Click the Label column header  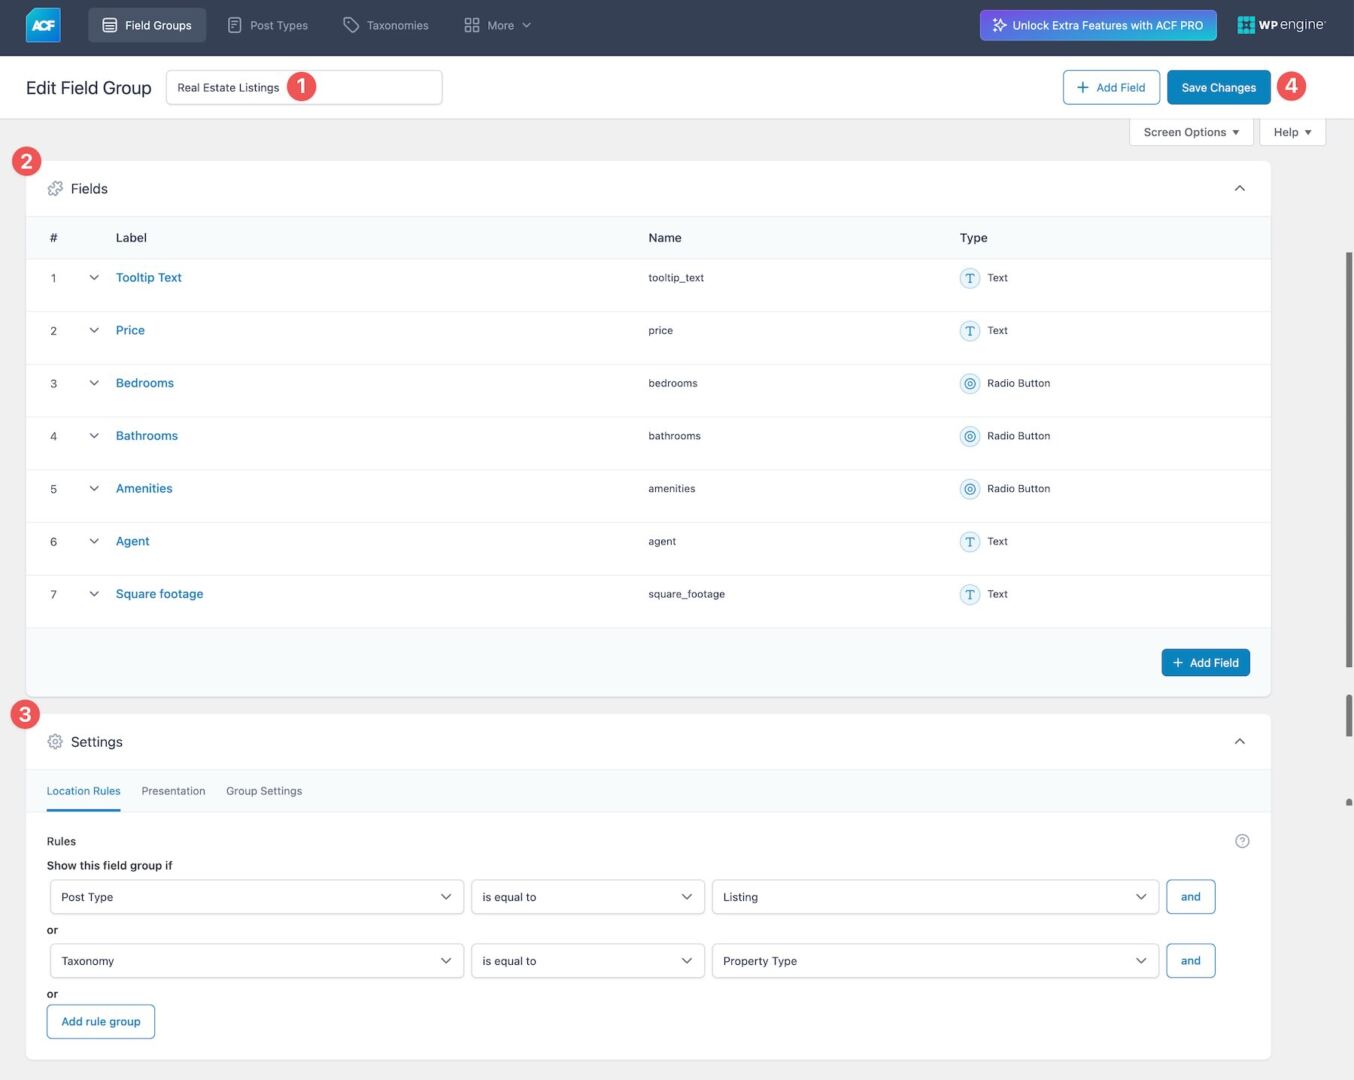tap(131, 238)
